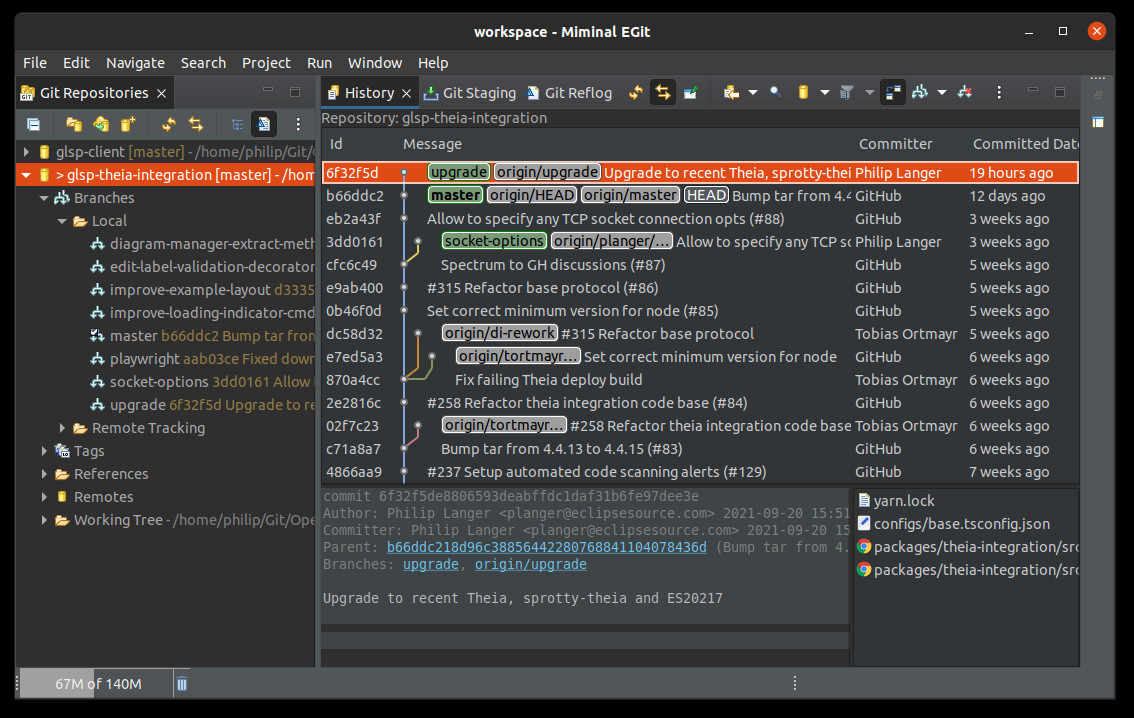Open parent commit b66ddc2 hash link
This screenshot has width=1134, height=718.
click(546, 547)
